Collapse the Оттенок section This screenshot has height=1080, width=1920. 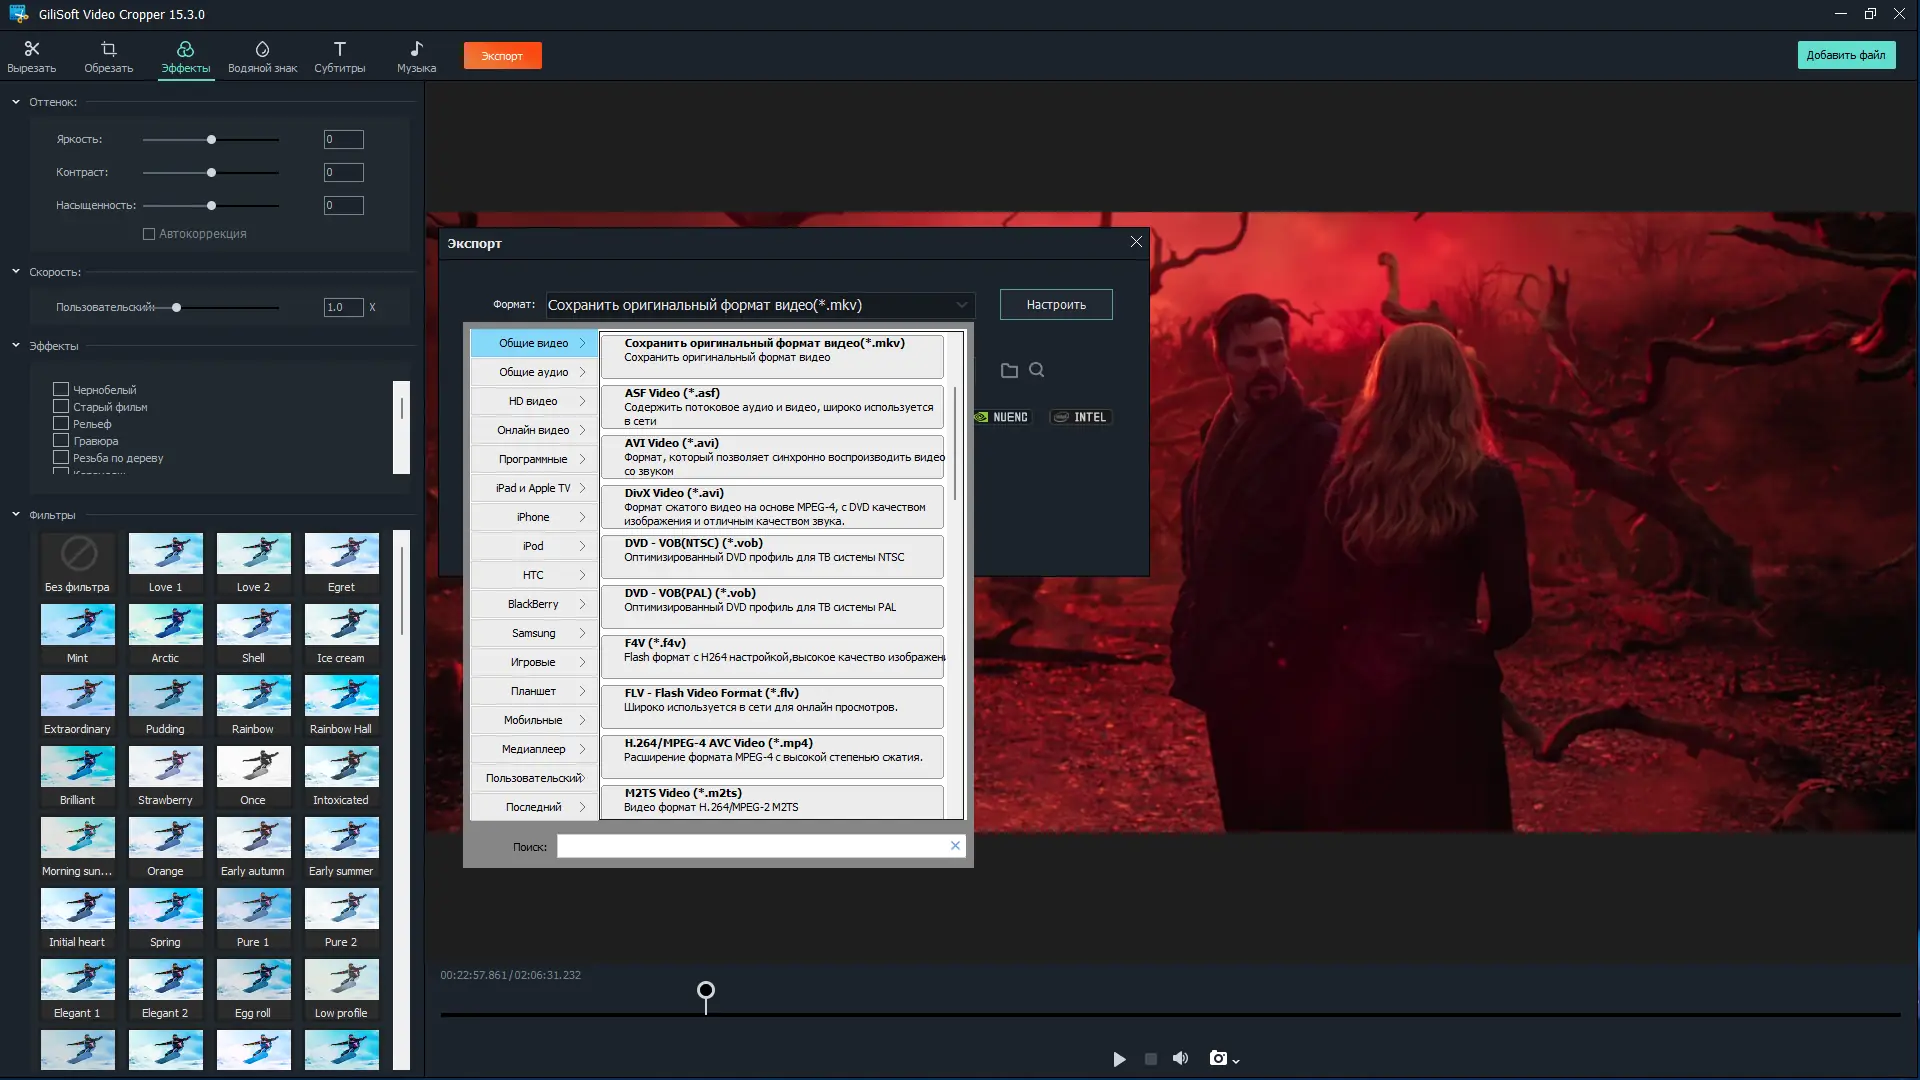tap(15, 101)
